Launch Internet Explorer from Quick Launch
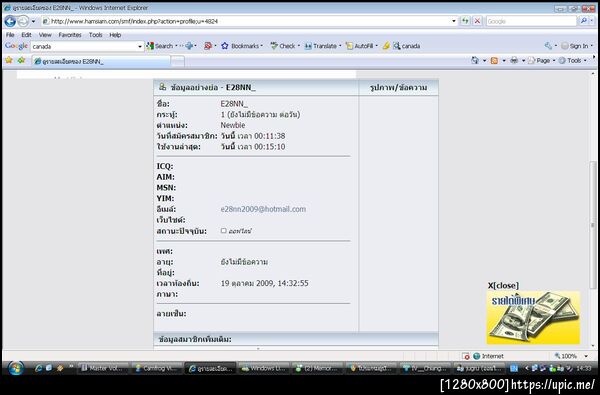Viewport: 600px width, 395px height. click(x=38, y=369)
